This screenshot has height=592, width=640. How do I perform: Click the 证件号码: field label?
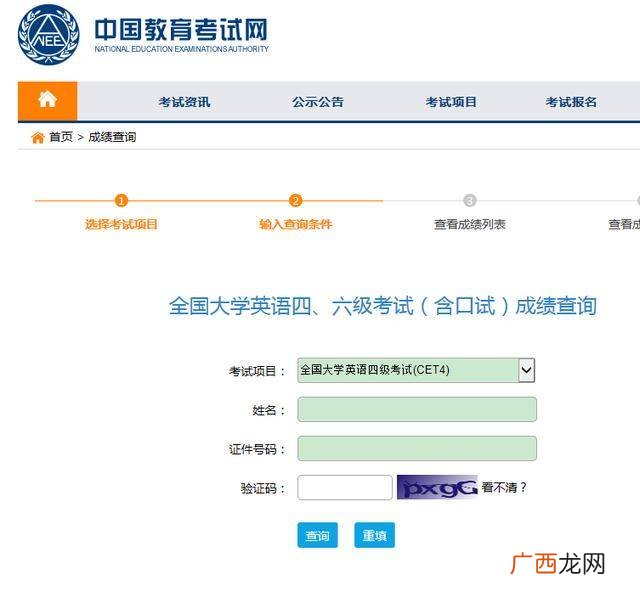[257, 450]
